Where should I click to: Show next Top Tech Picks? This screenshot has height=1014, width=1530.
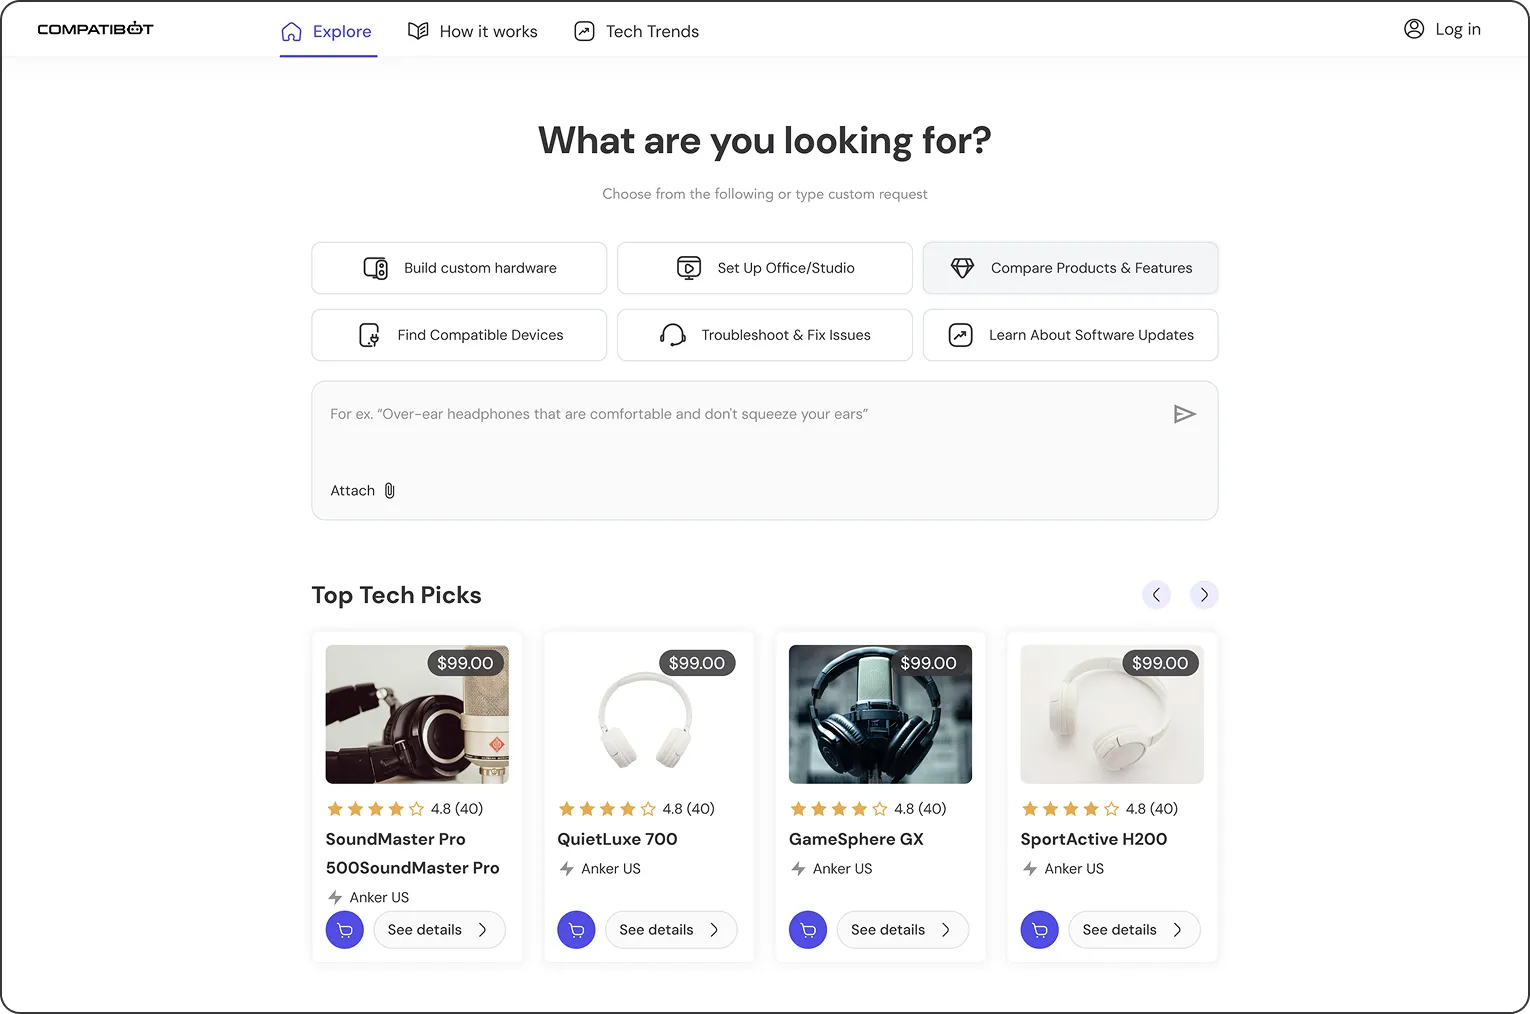click(1204, 595)
